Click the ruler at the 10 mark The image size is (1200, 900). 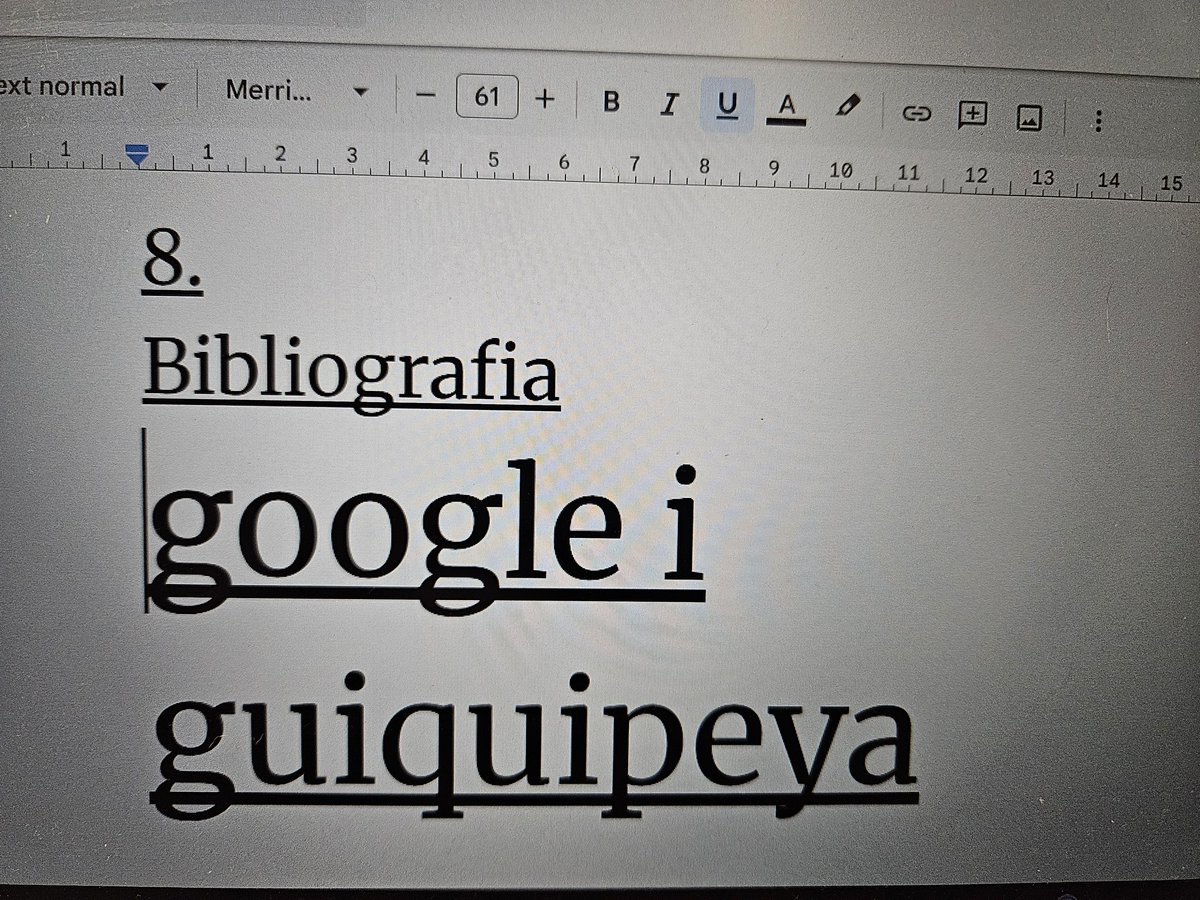pos(840,170)
